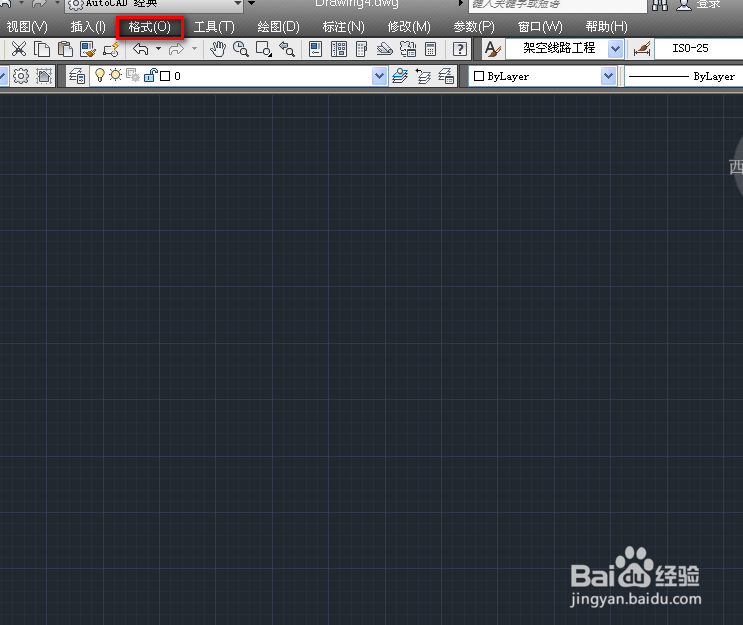Screen dimensions: 743x625
Task: Click the Text Style A icon
Action: point(493,49)
